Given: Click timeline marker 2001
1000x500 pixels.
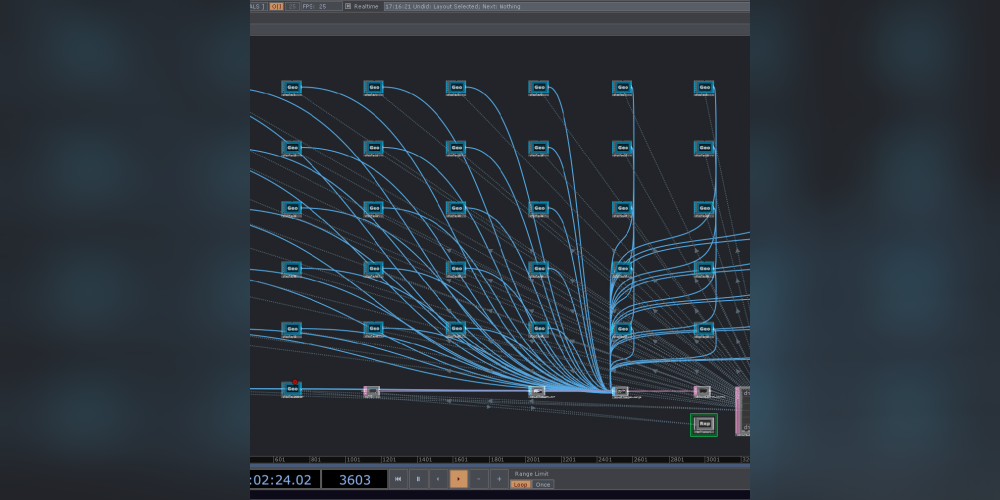Looking at the screenshot, I should click(533, 460).
